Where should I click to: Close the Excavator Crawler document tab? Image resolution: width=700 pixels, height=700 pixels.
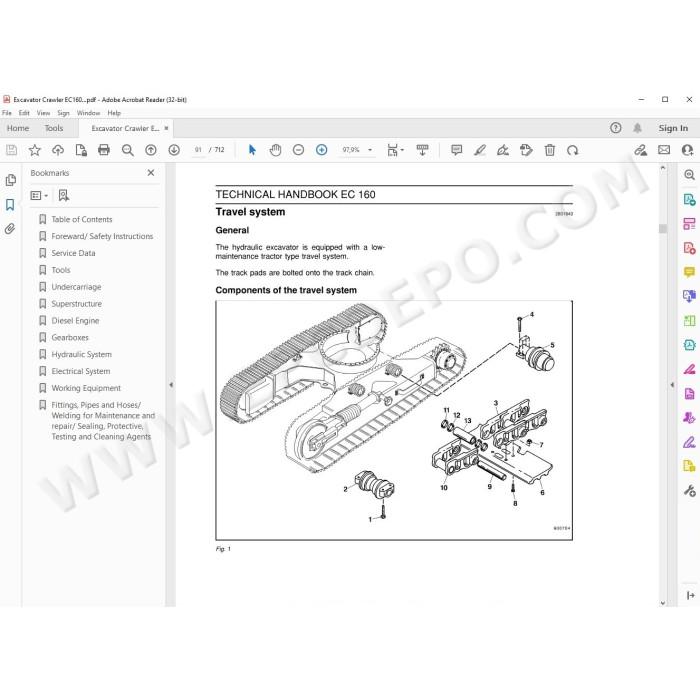coord(167,128)
